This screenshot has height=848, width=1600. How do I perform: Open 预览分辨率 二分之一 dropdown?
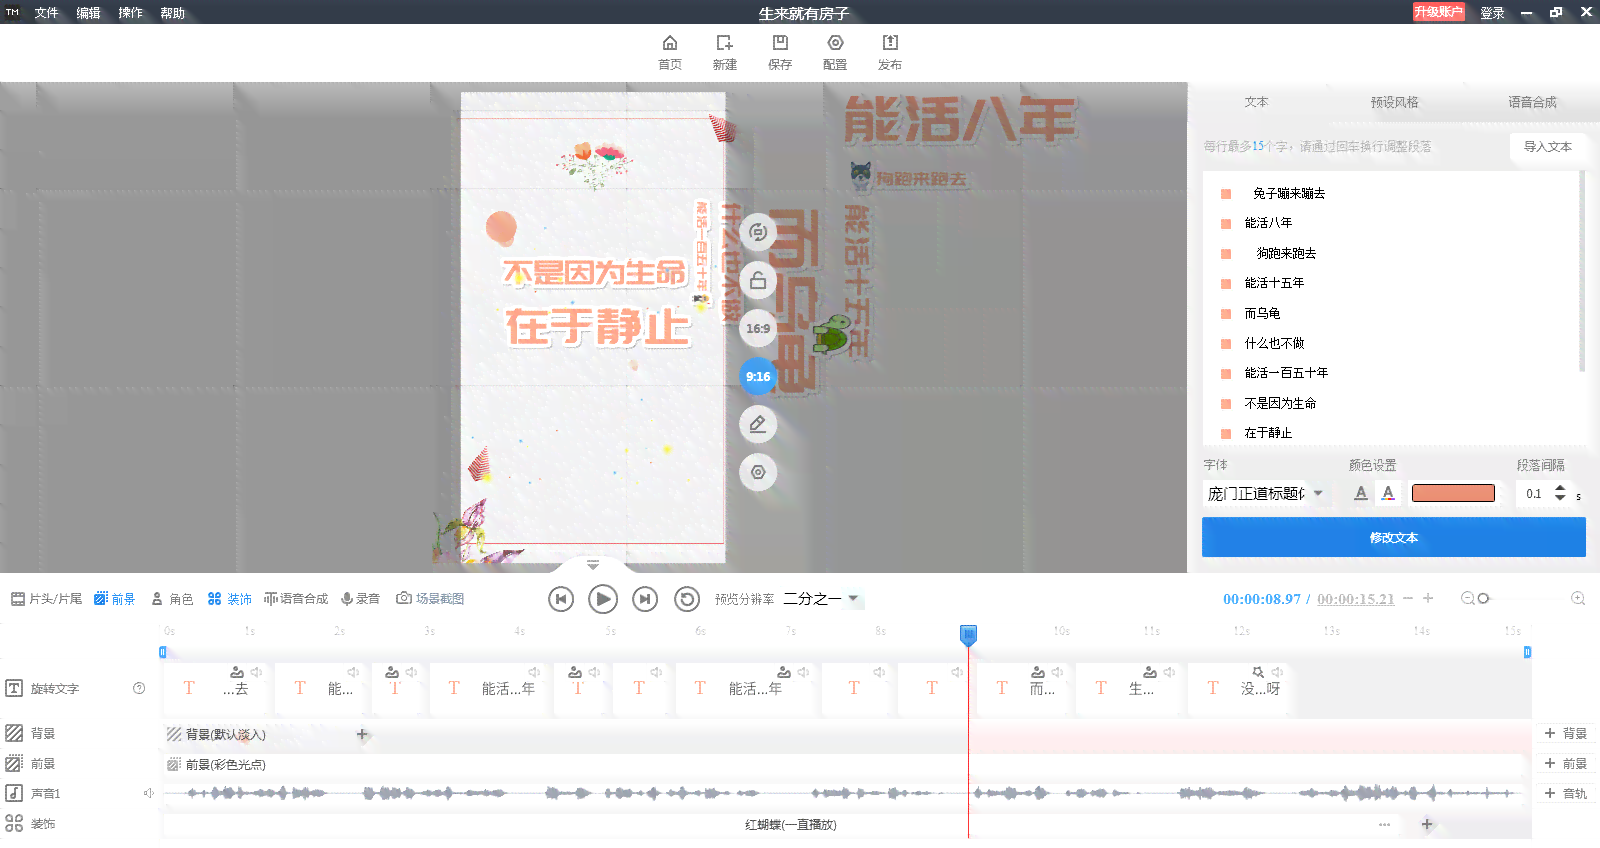point(822,599)
